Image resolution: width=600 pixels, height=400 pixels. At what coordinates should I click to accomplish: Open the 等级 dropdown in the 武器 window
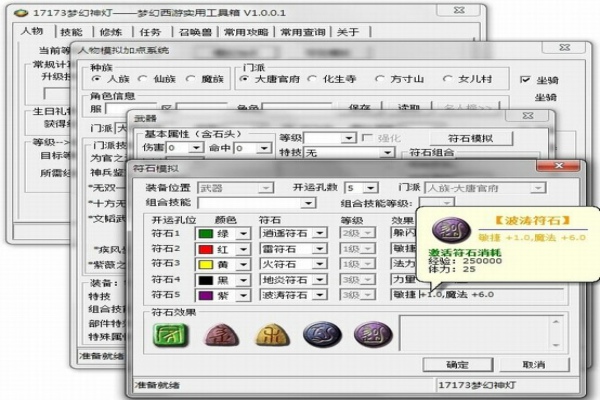pos(348,138)
